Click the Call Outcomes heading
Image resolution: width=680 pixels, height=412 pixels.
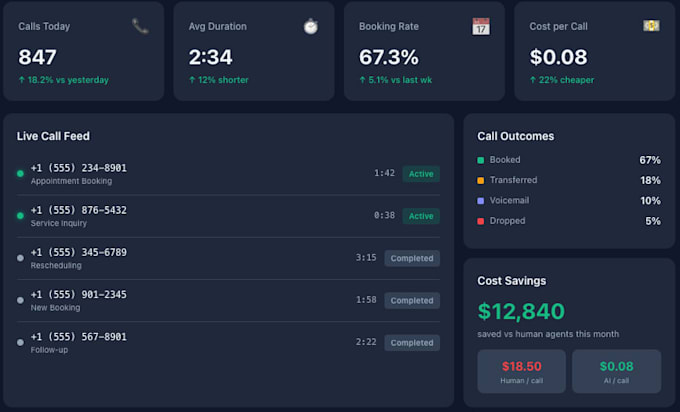[x=516, y=136]
